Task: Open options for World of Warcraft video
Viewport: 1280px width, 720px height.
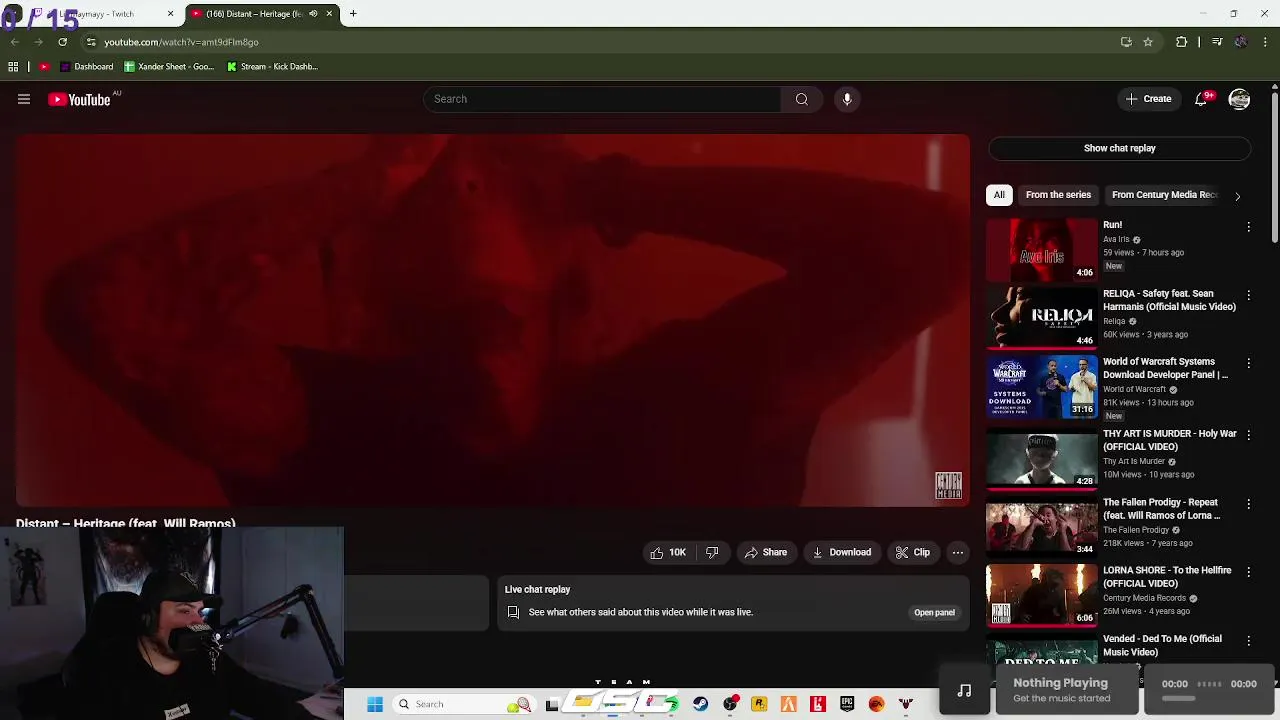Action: click(1248, 364)
